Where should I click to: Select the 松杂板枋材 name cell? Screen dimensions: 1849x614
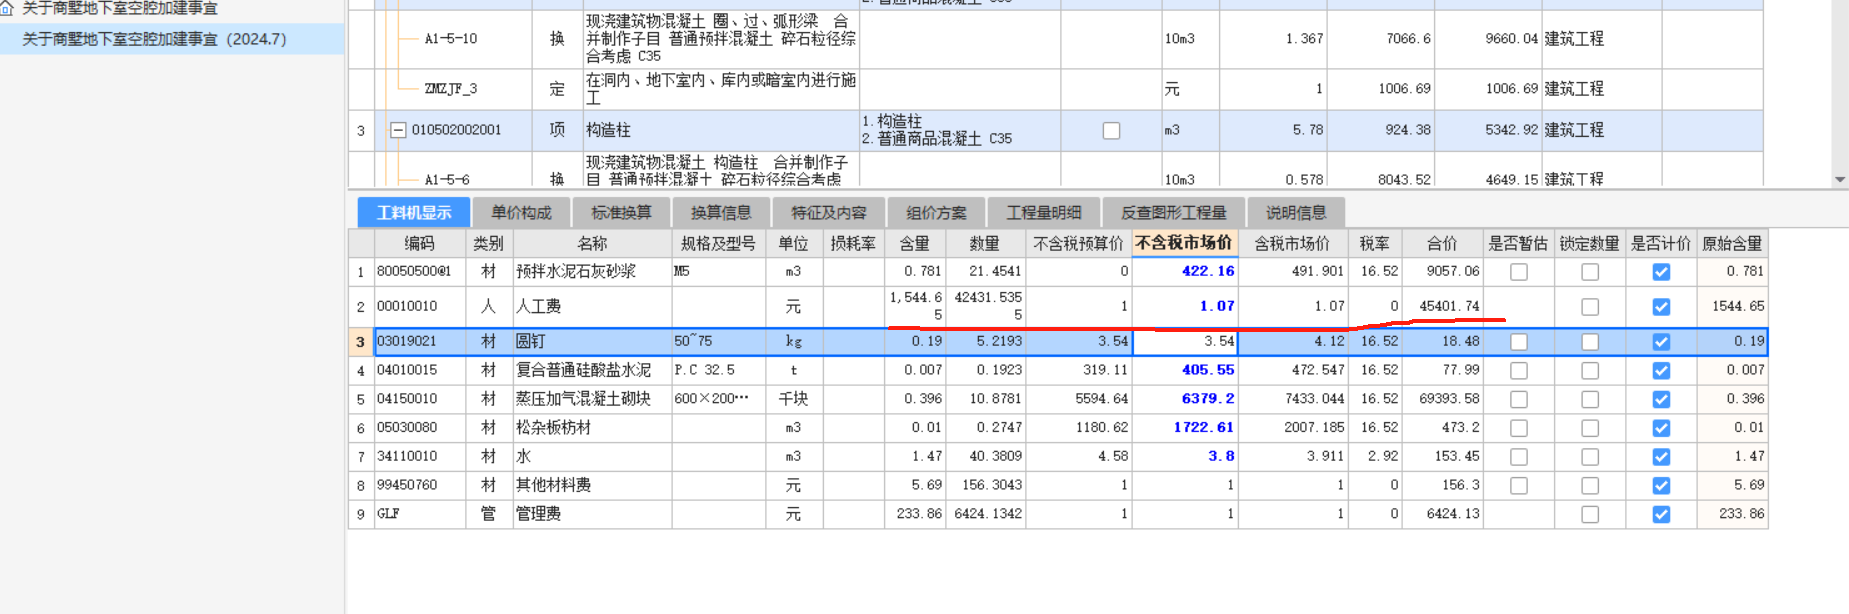click(x=592, y=428)
